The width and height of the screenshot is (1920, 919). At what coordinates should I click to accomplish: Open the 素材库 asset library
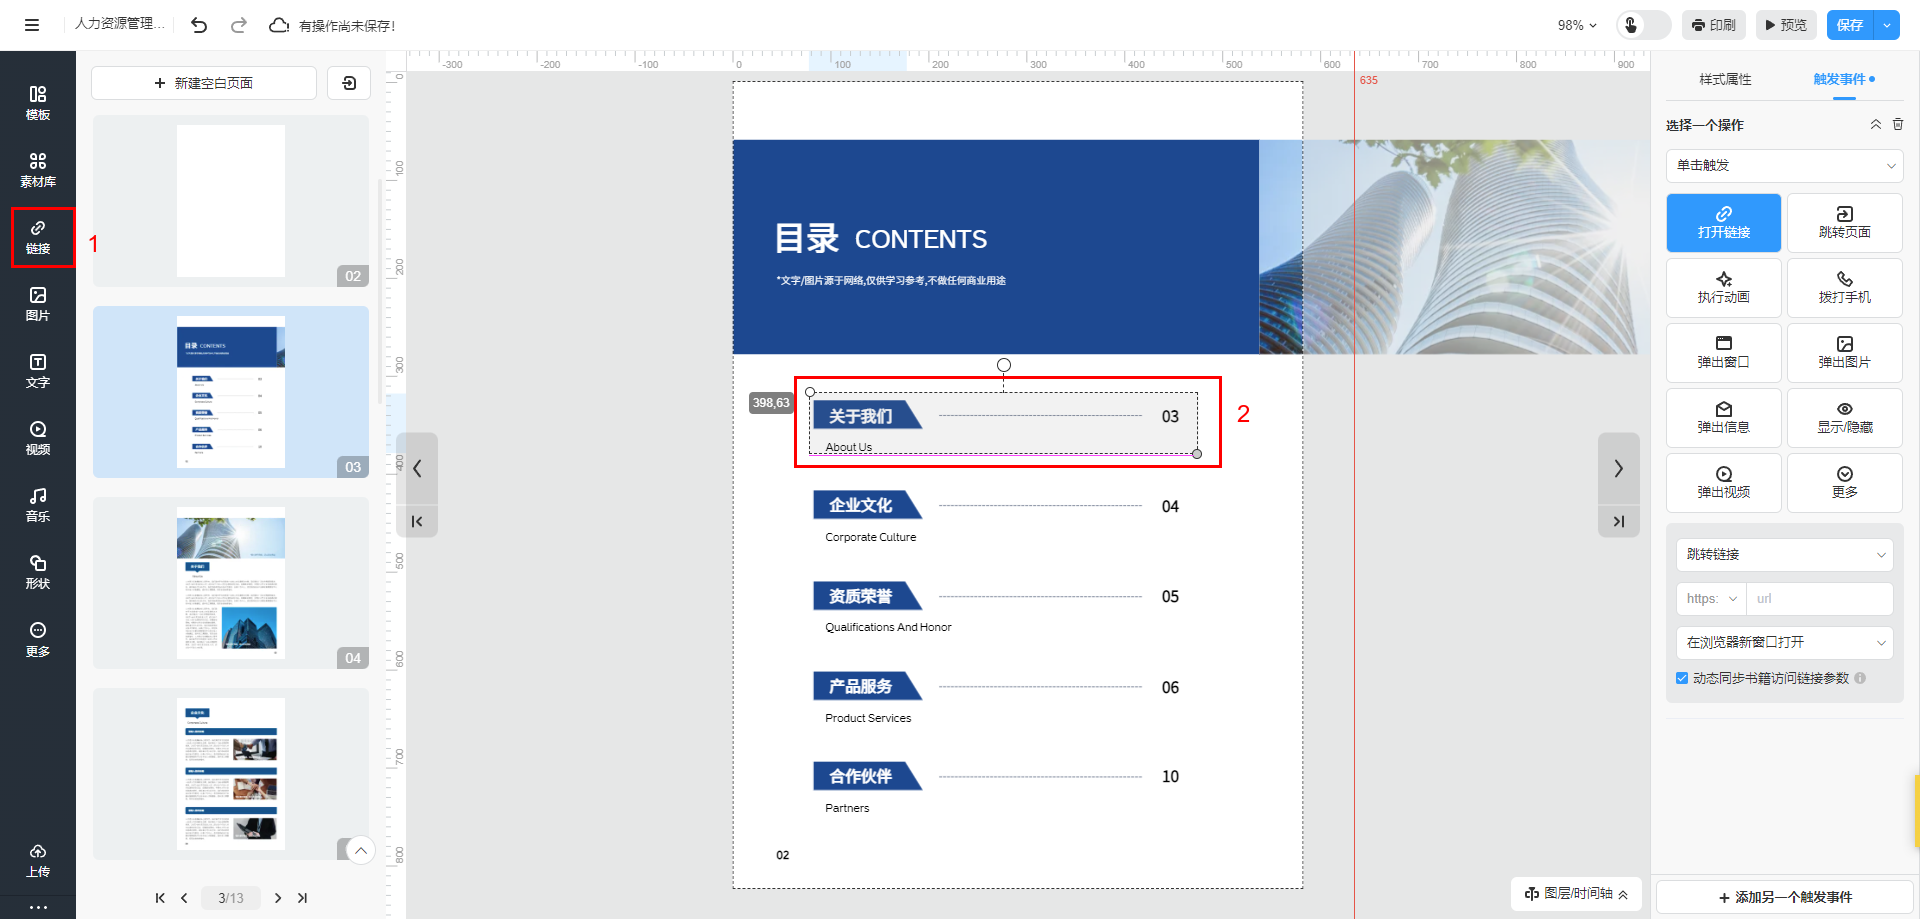37,169
